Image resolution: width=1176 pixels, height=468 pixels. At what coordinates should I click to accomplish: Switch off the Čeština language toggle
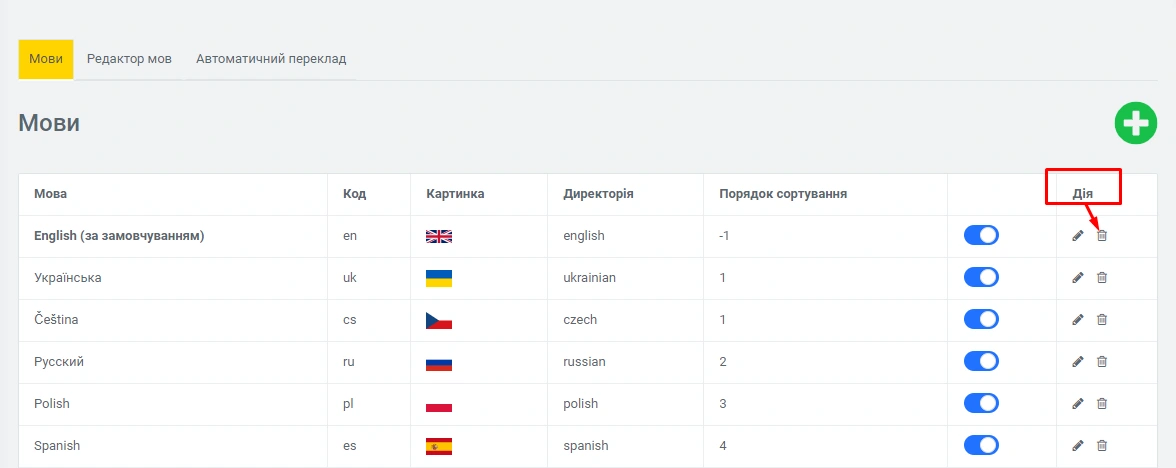point(981,320)
